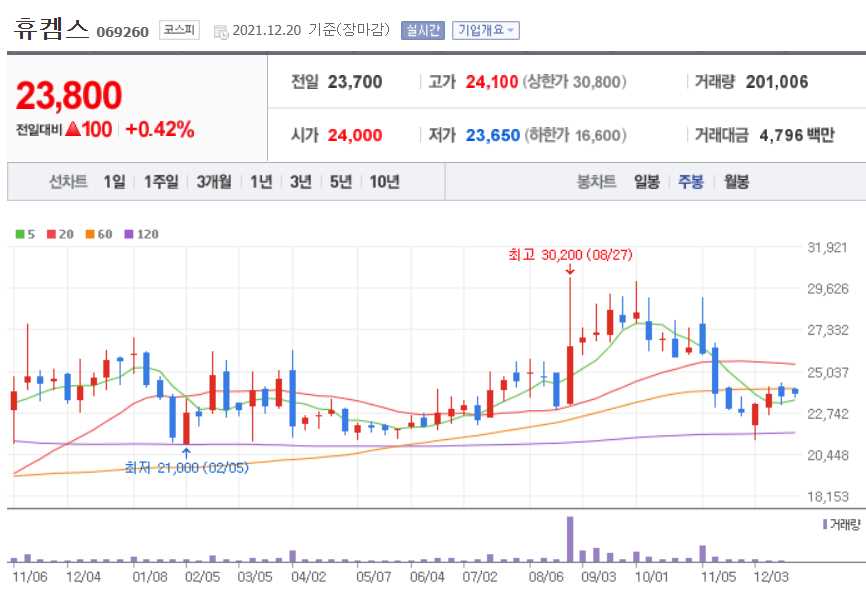
Task: Switch to 주봉 candlestick chart
Action: pos(690,181)
